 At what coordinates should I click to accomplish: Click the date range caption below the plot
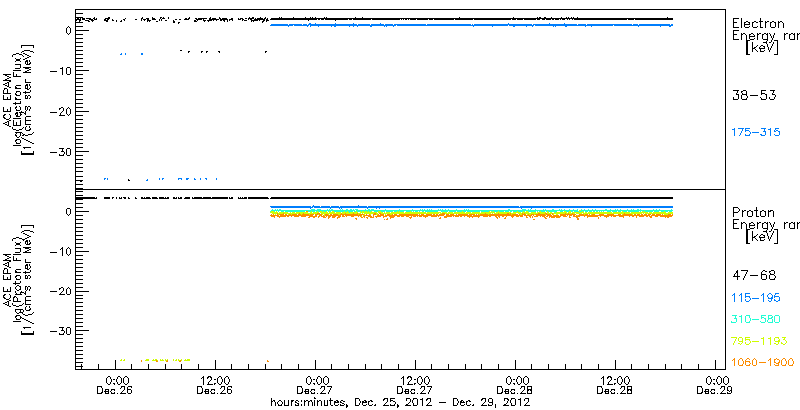click(400, 402)
